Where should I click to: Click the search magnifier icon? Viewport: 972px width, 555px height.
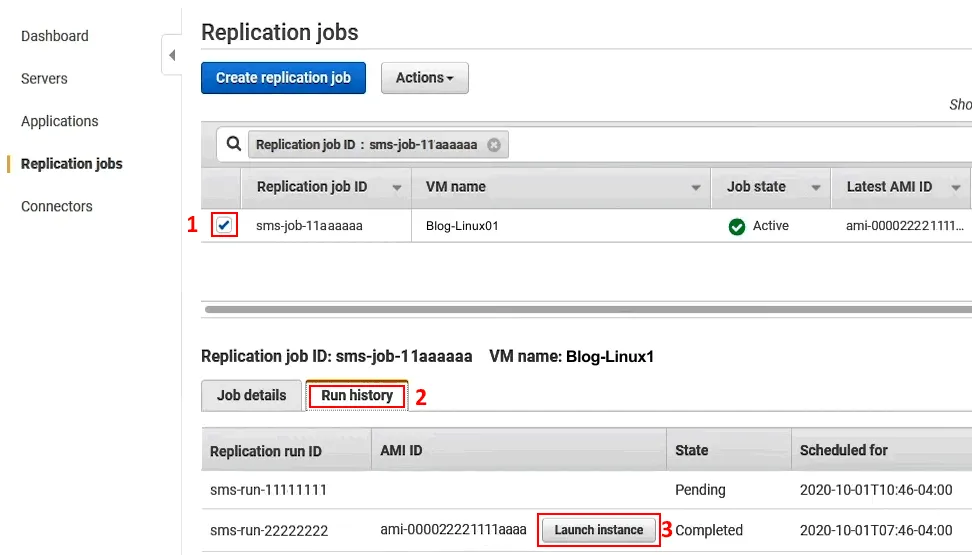coord(233,144)
